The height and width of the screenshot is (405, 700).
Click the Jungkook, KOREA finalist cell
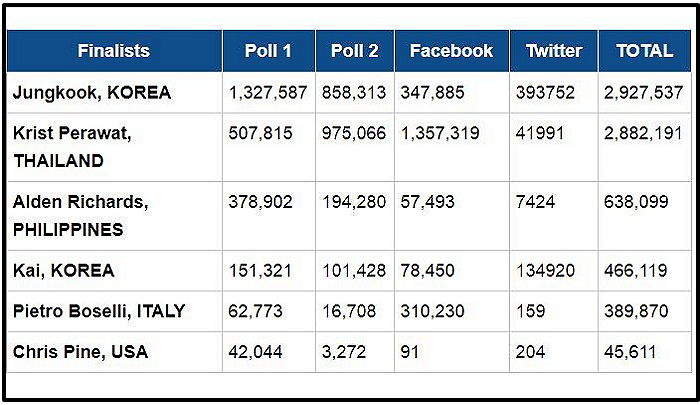[x=92, y=93]
